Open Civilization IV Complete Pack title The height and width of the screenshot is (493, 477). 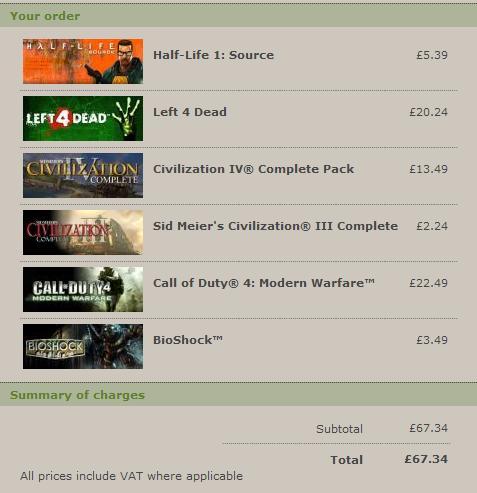tap(253, 169)
